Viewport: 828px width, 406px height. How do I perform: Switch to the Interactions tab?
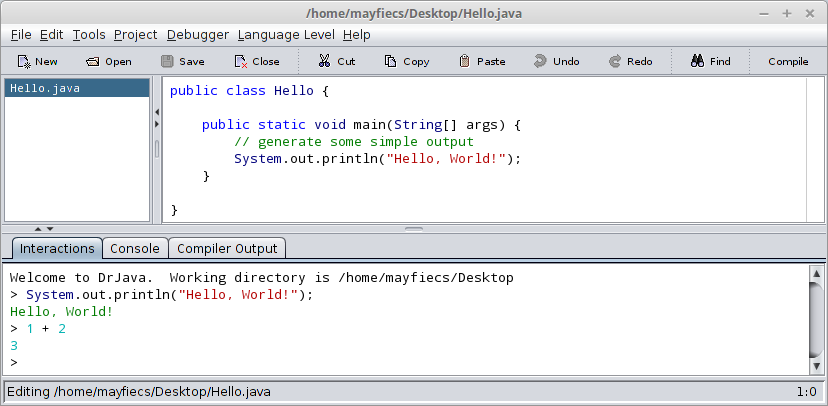pyautogui.click(x=57, y=248)
